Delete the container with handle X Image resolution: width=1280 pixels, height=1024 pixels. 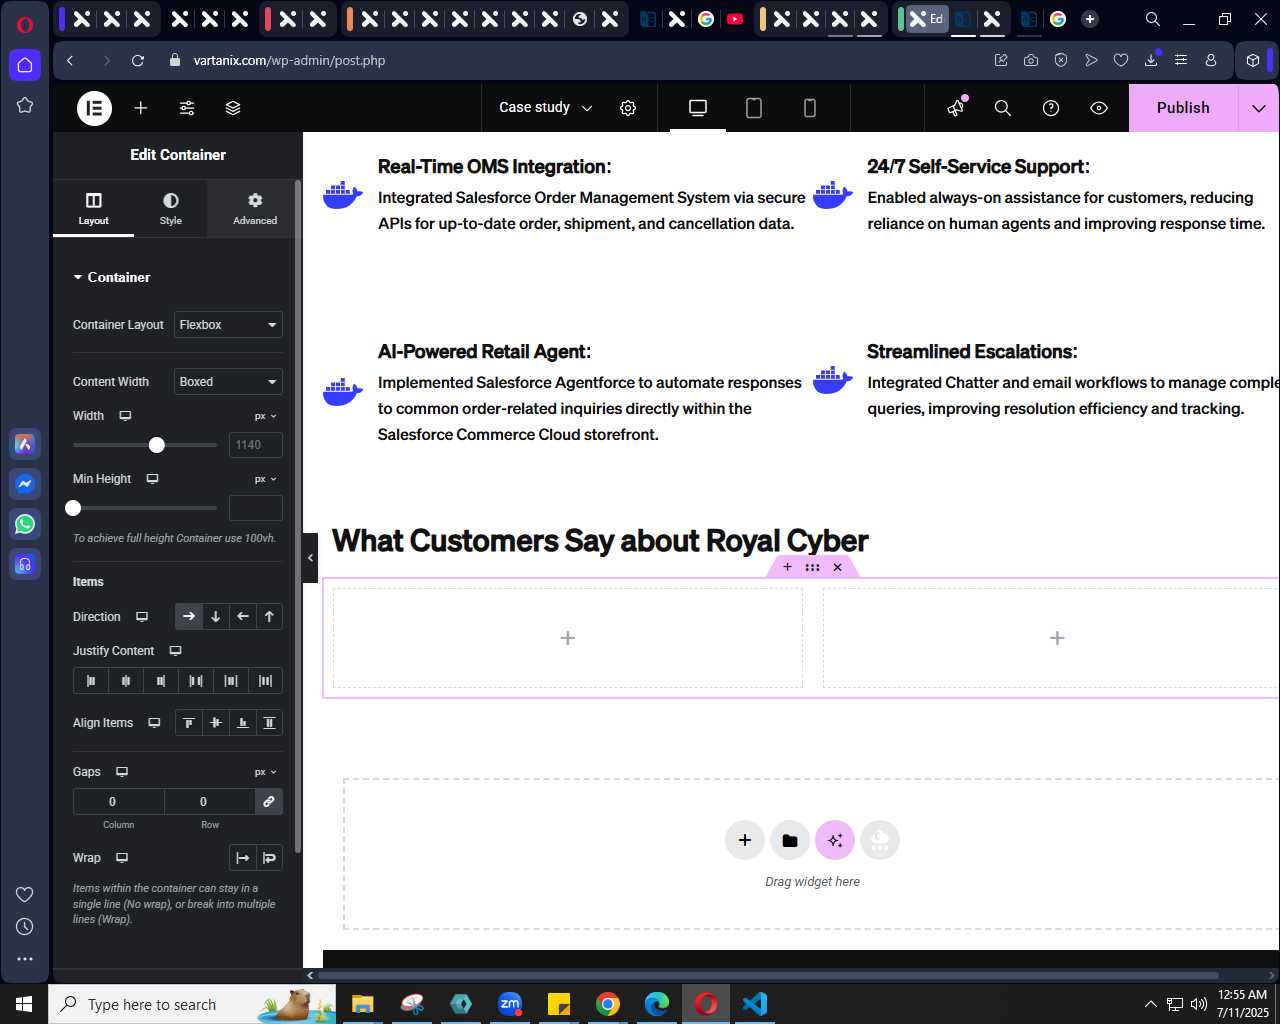(838, 567)
